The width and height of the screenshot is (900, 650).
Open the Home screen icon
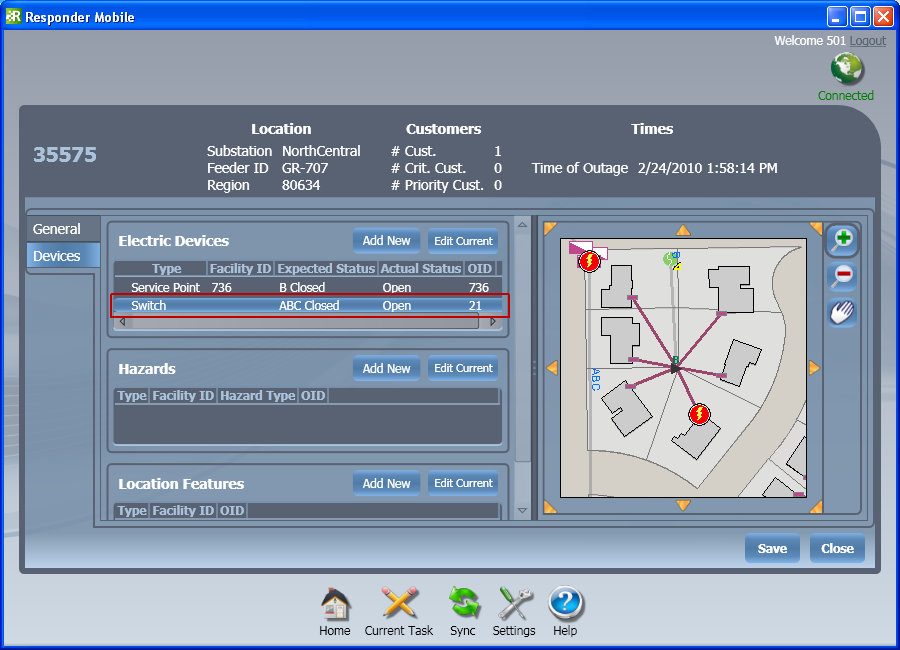[334, 604]
